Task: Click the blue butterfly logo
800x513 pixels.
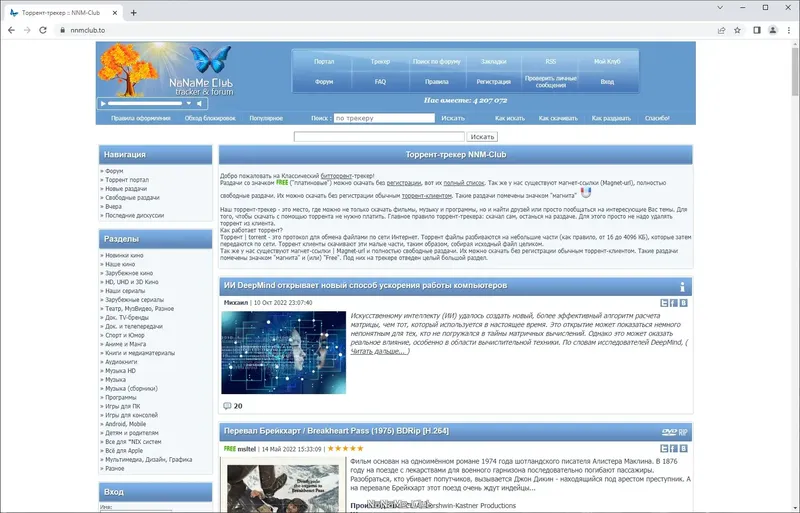Action: [210, 59]
